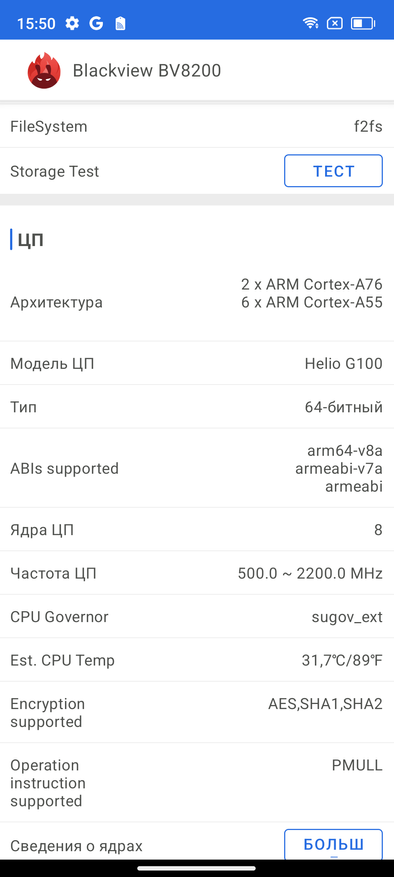394x877 pixels.
Task: Tap the SD card status icon
Action: click(x=120, y=23)
